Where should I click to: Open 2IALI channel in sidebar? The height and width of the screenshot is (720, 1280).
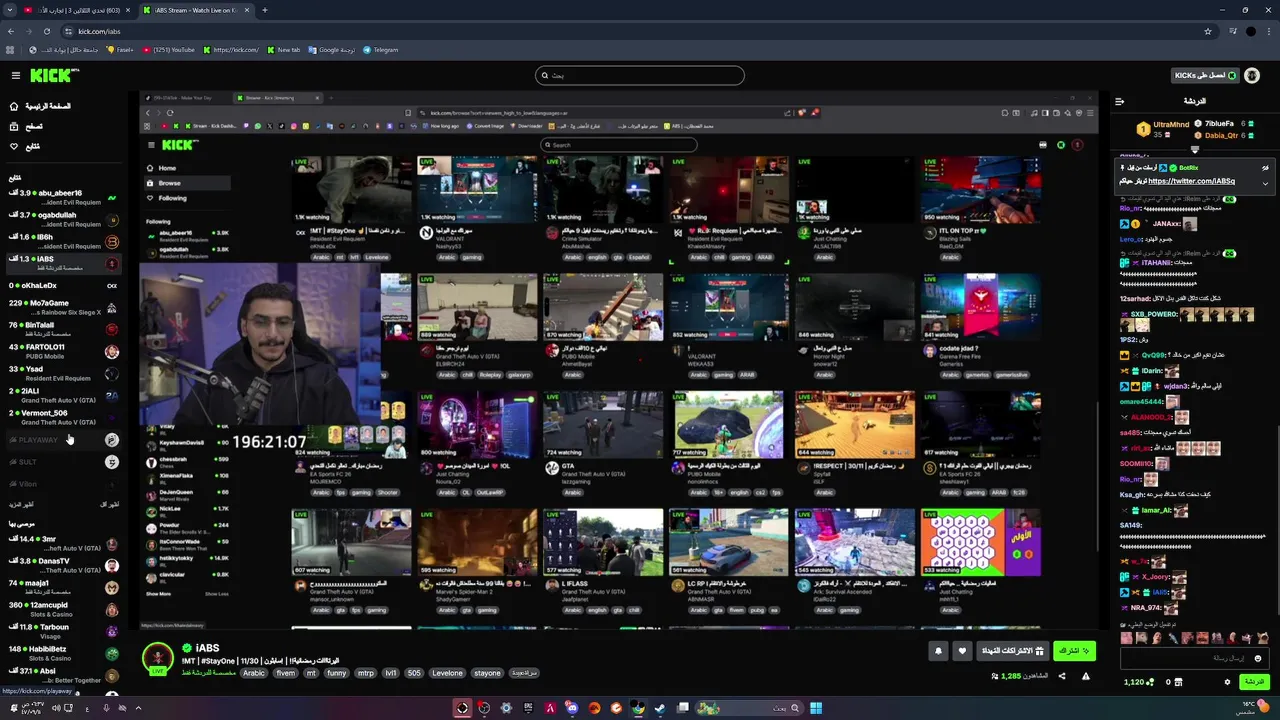(62, 395)
